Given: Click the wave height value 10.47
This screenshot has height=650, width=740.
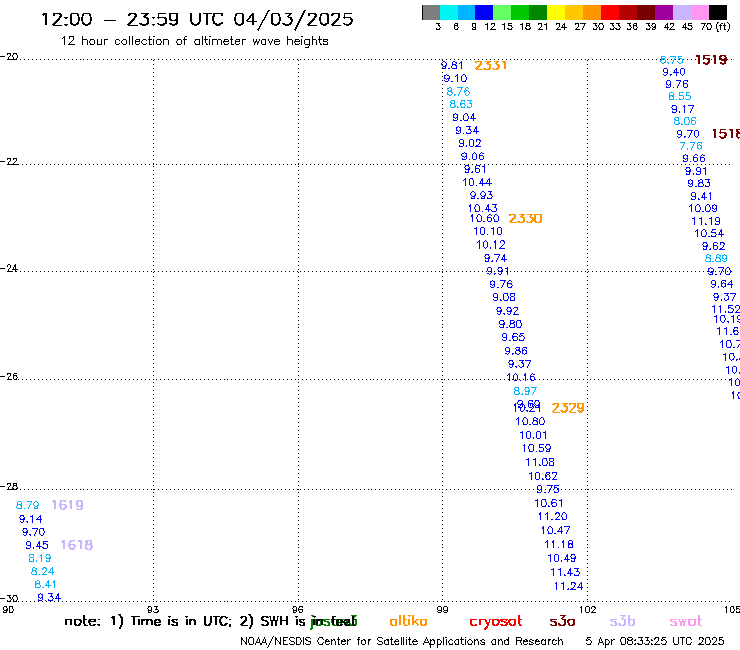Looking at the screenshot, I should click(555, 531).
